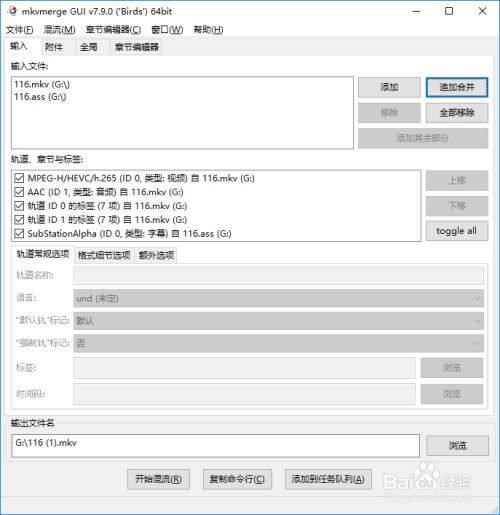
Task: Click the 添加 button
Action: tap(389, 87)
